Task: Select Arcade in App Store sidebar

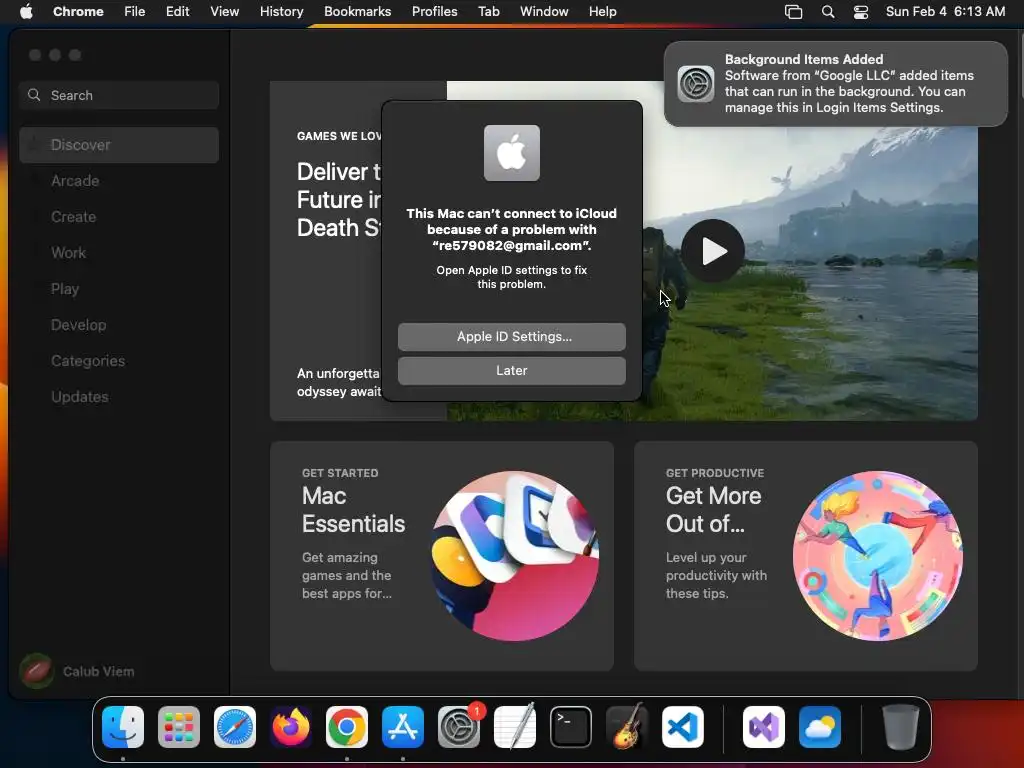Action: (x=119, y=181)
